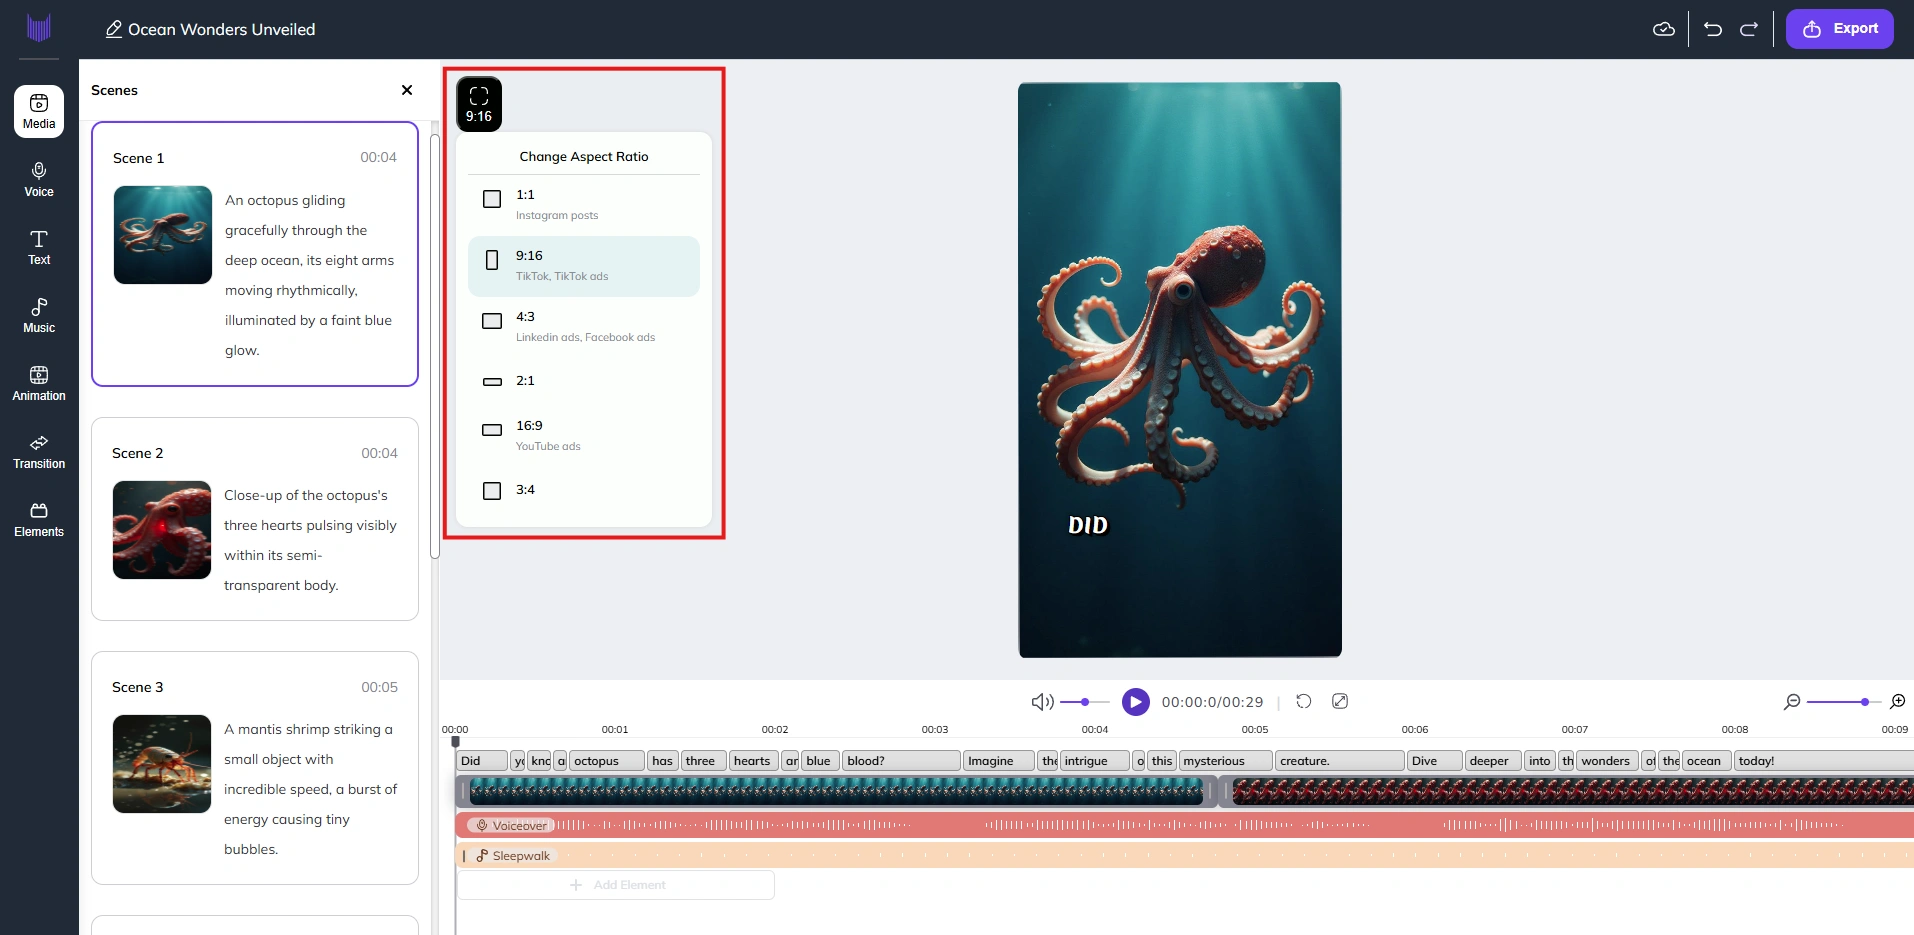Select the Scene 1 octopus thumbnail

click(163, 235)
